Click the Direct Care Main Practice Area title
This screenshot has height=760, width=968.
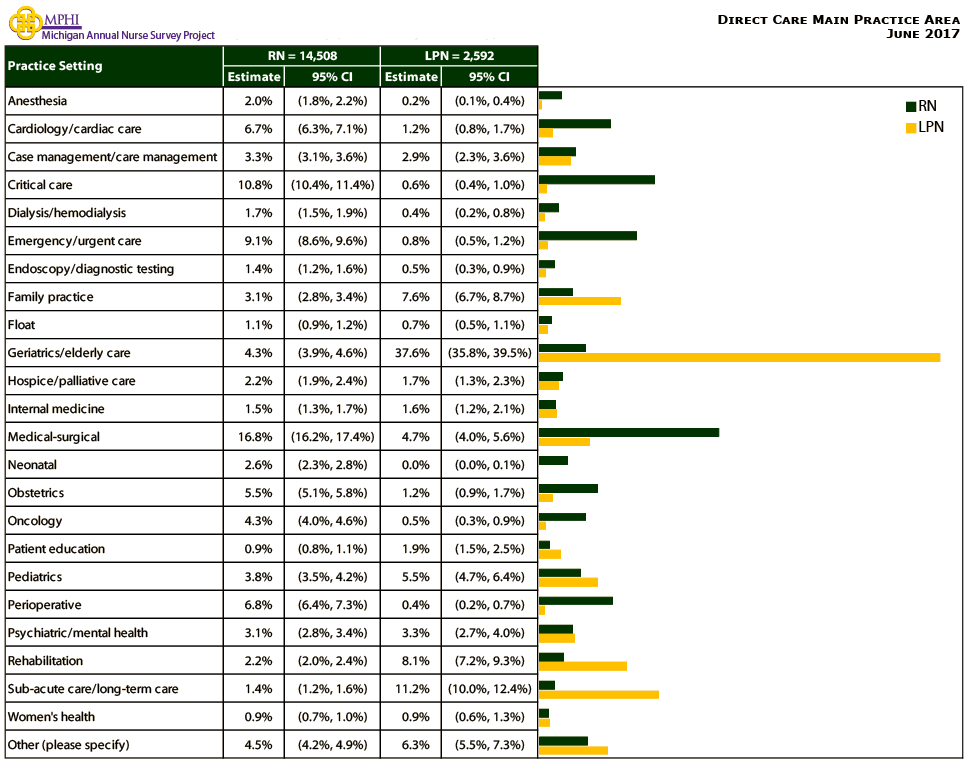point(838,20)
